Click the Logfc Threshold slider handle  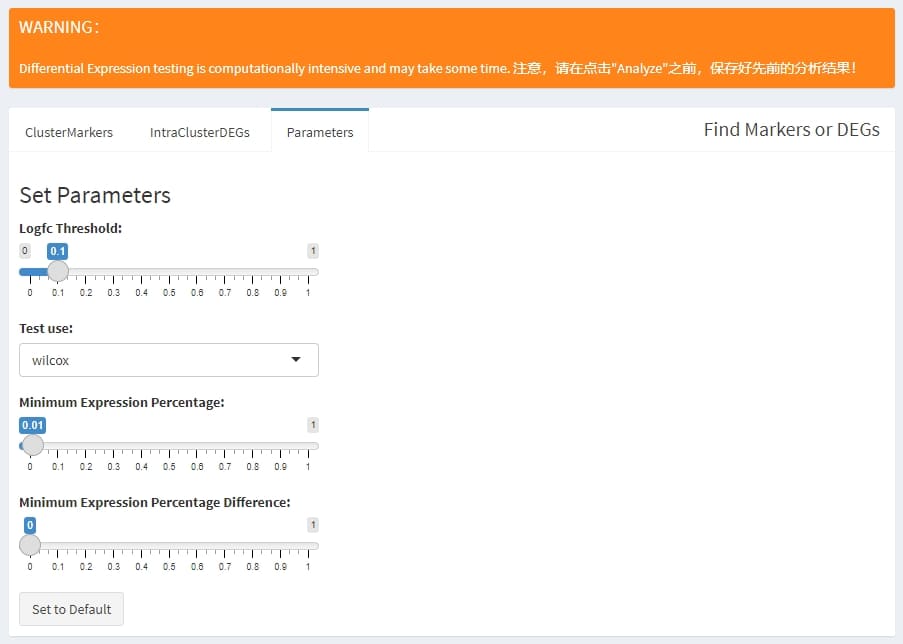pyautogui.click(x=58, y=271)
